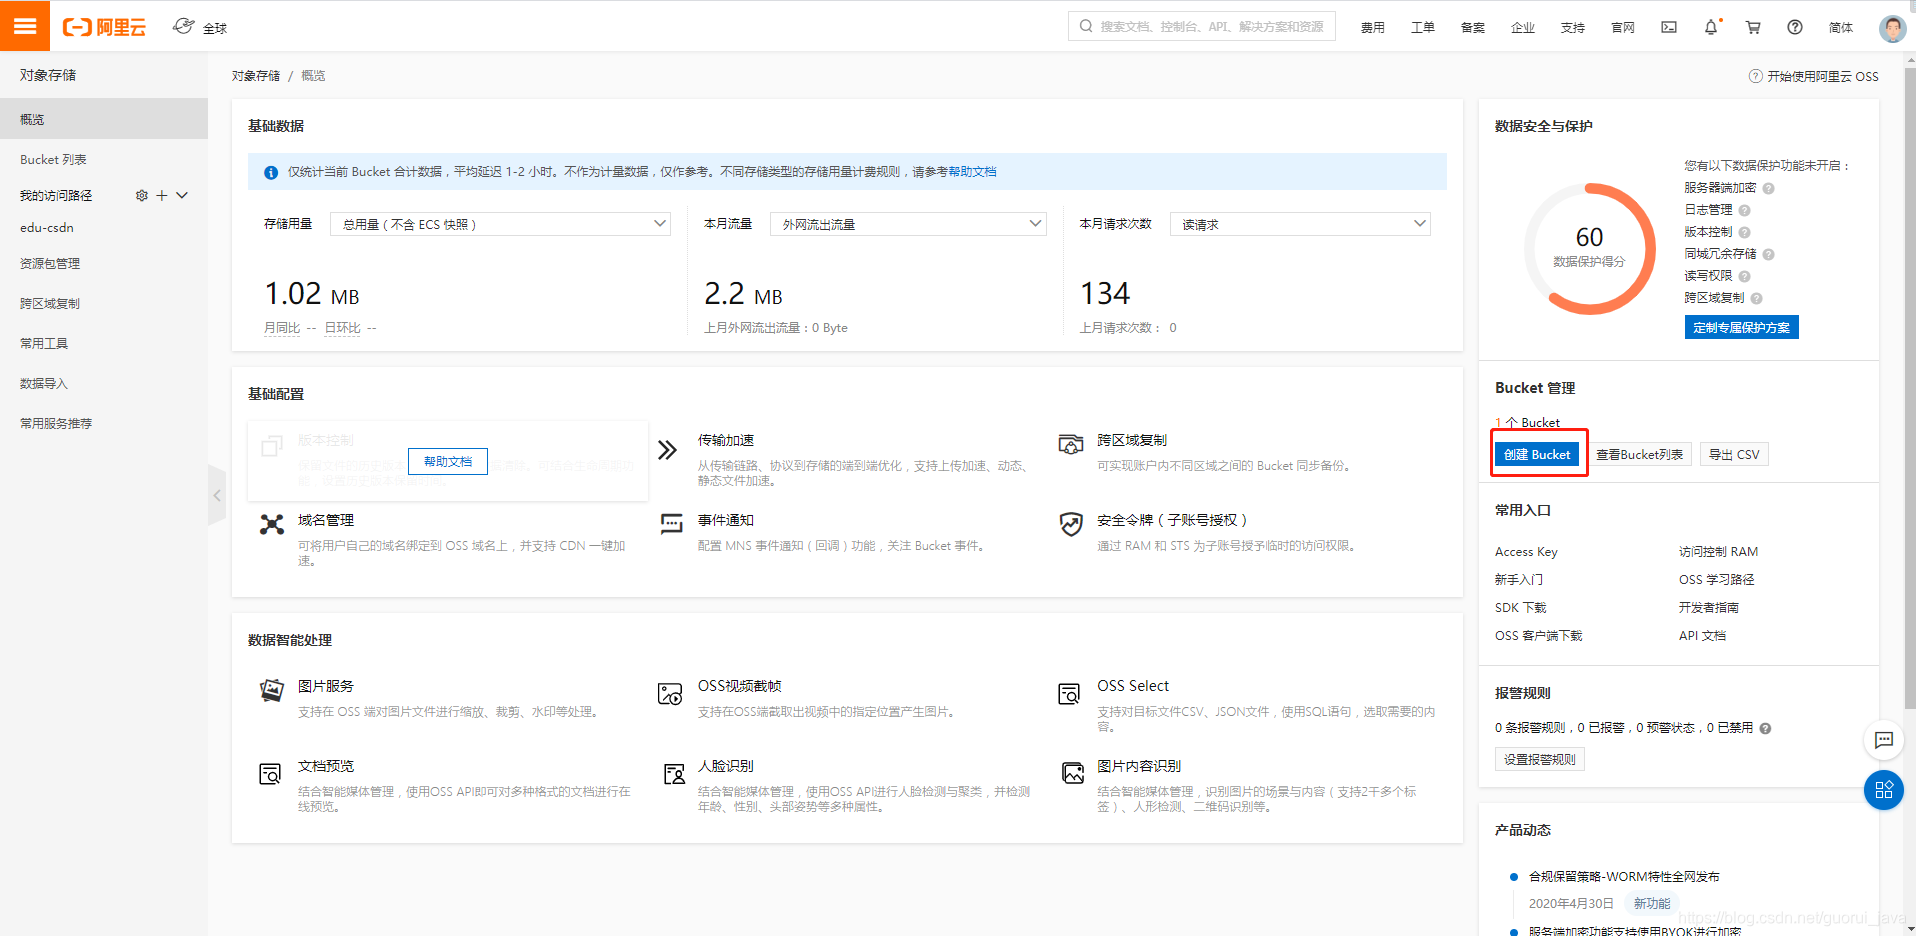Open the API 文档 link

(1702, 636)
